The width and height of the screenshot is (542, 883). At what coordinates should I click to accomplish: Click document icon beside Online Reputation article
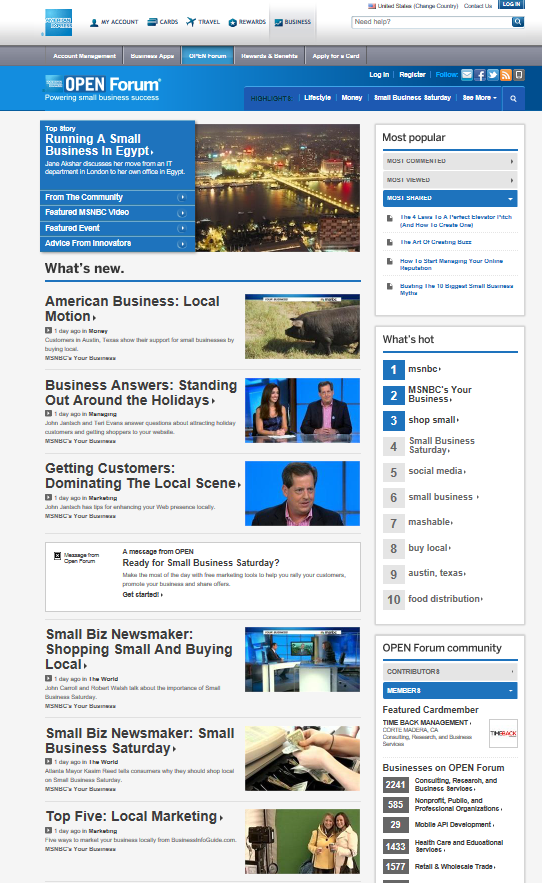coord(389,261)
